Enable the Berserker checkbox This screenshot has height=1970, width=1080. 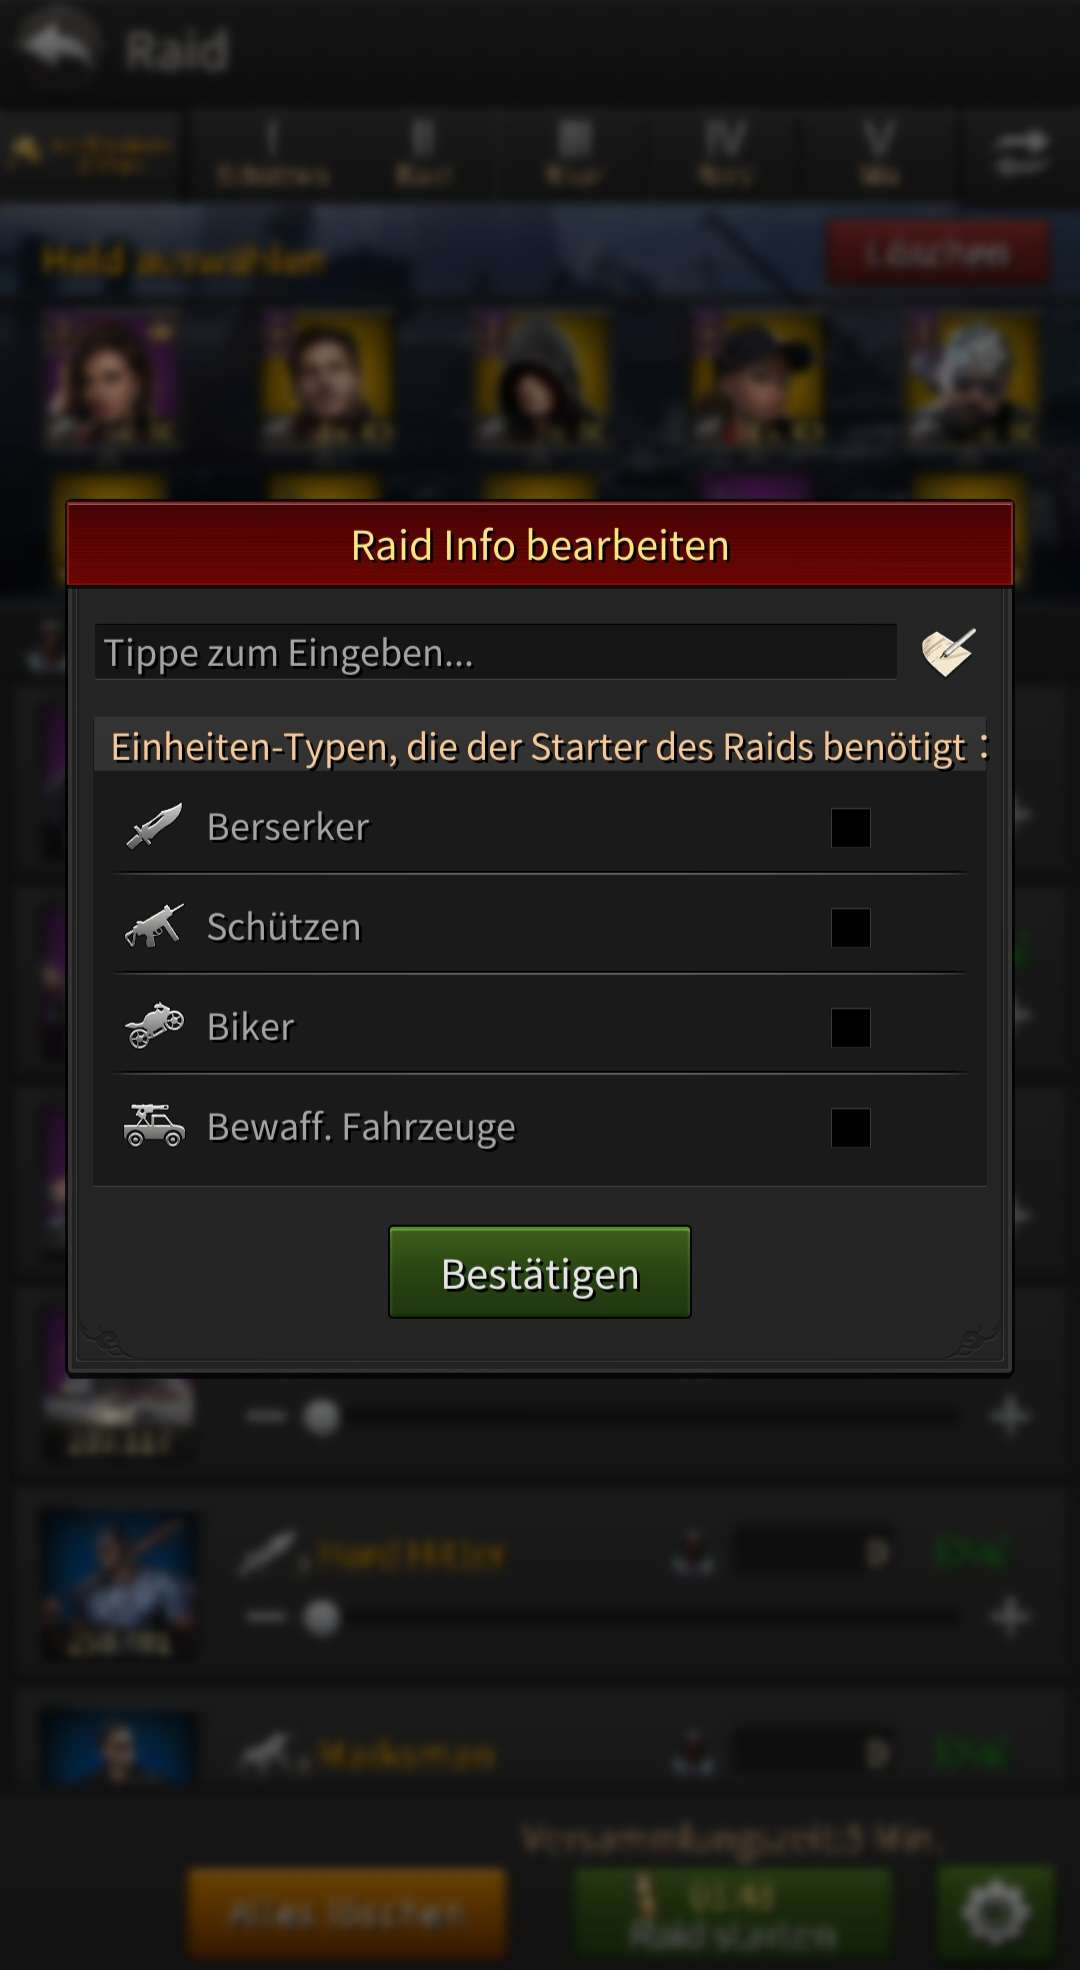tap(850, 827)
